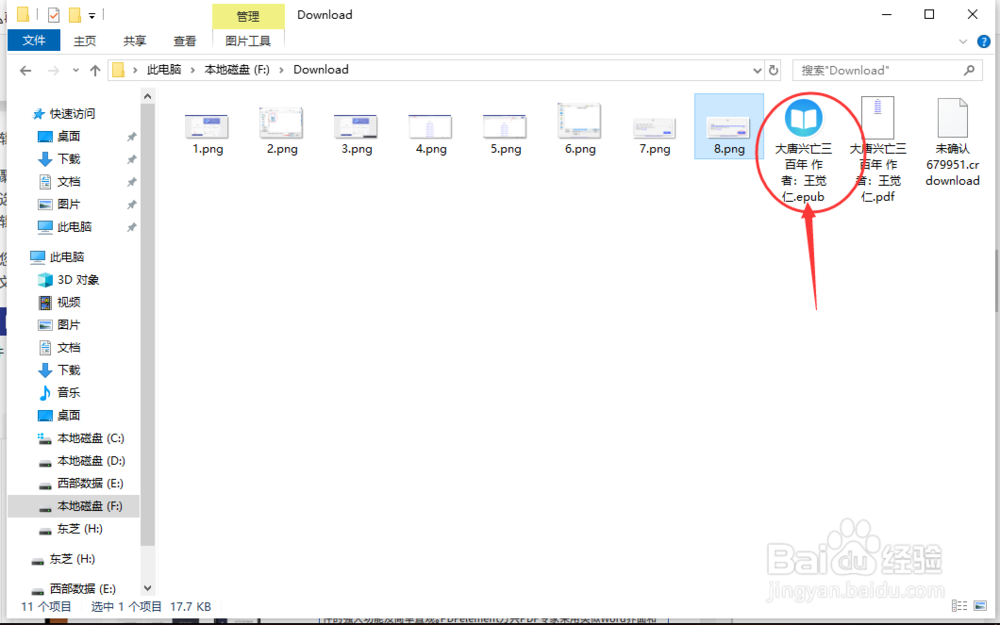The image size is (1000, 625).
Task: Open pinned 图片 under quick access
Action: tap(68, 204)
